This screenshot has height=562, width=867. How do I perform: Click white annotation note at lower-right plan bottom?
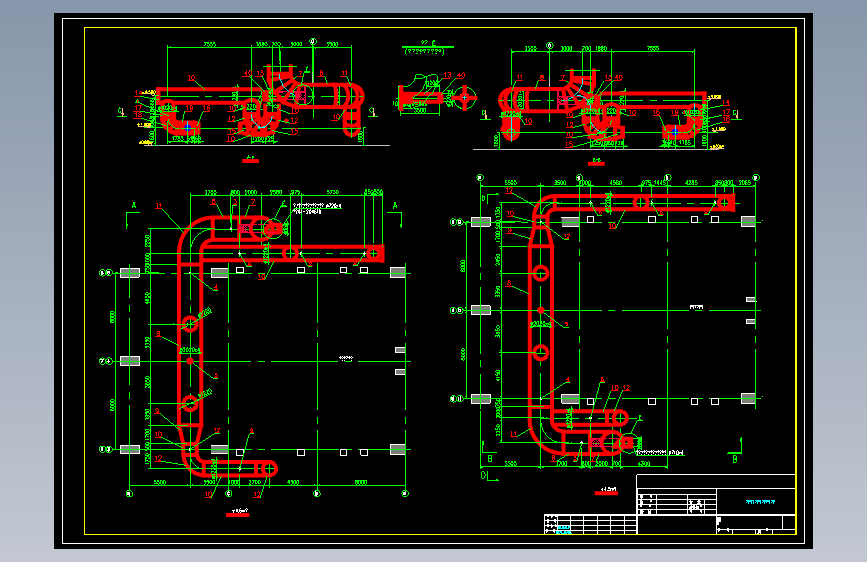tap(660, 452)
